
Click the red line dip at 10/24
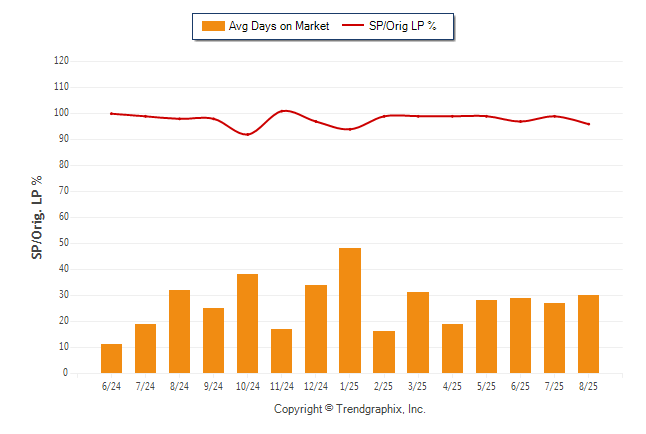click(x=248, y=134)
